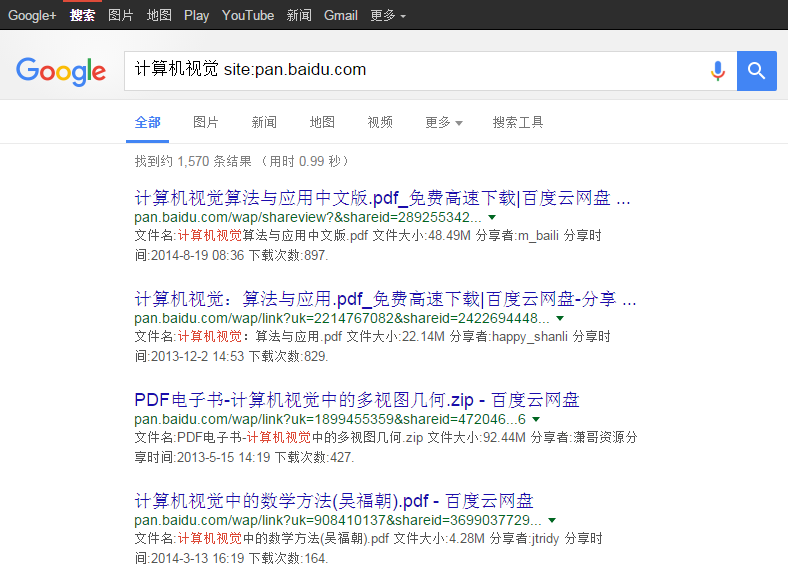The height and width of the screenshot is (586, 788).
Task: Click URL with uk=1899455359
Action: 330,420
